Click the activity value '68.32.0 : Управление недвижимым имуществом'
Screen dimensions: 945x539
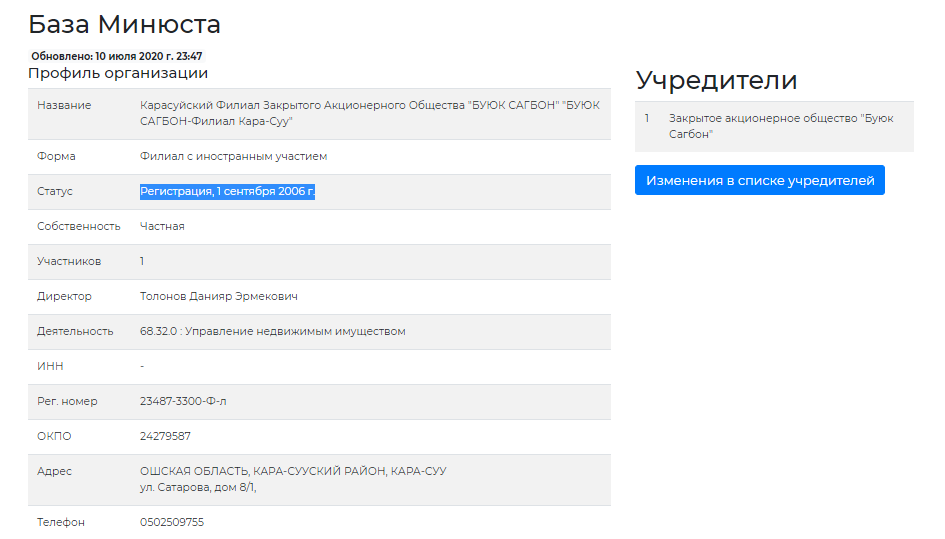click(272, 331)
